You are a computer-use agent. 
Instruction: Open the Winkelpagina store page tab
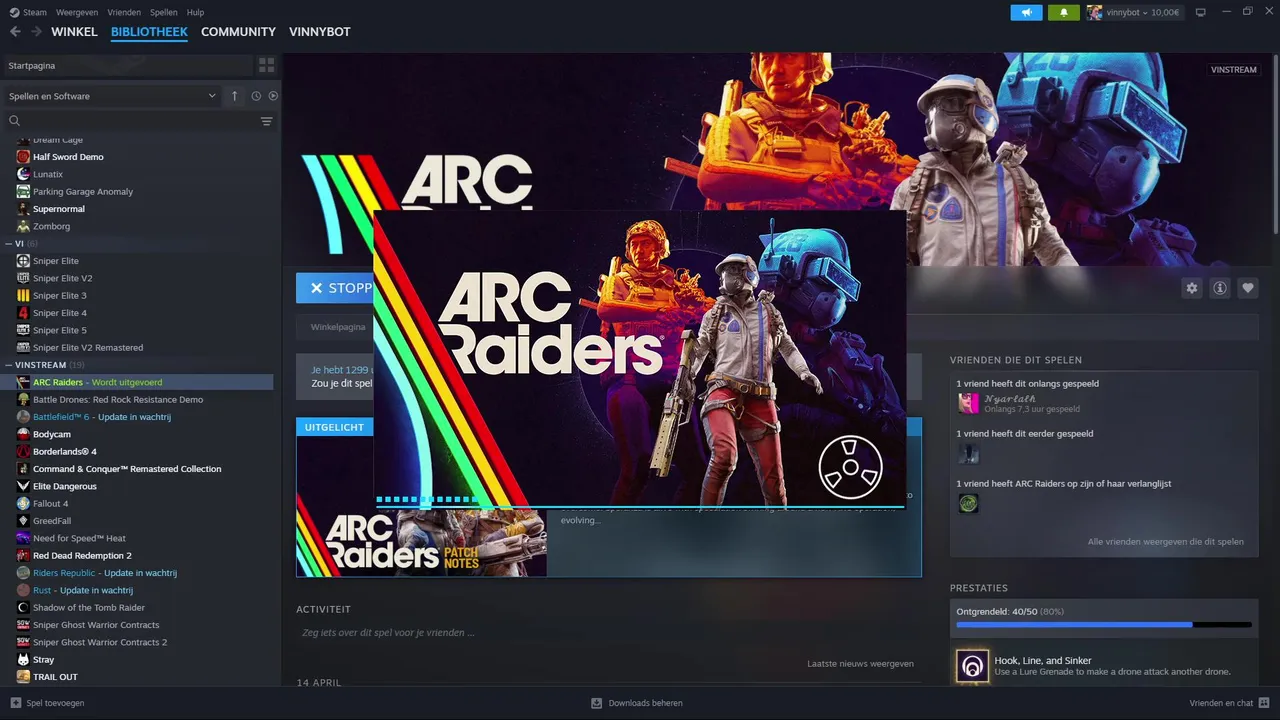338,327
